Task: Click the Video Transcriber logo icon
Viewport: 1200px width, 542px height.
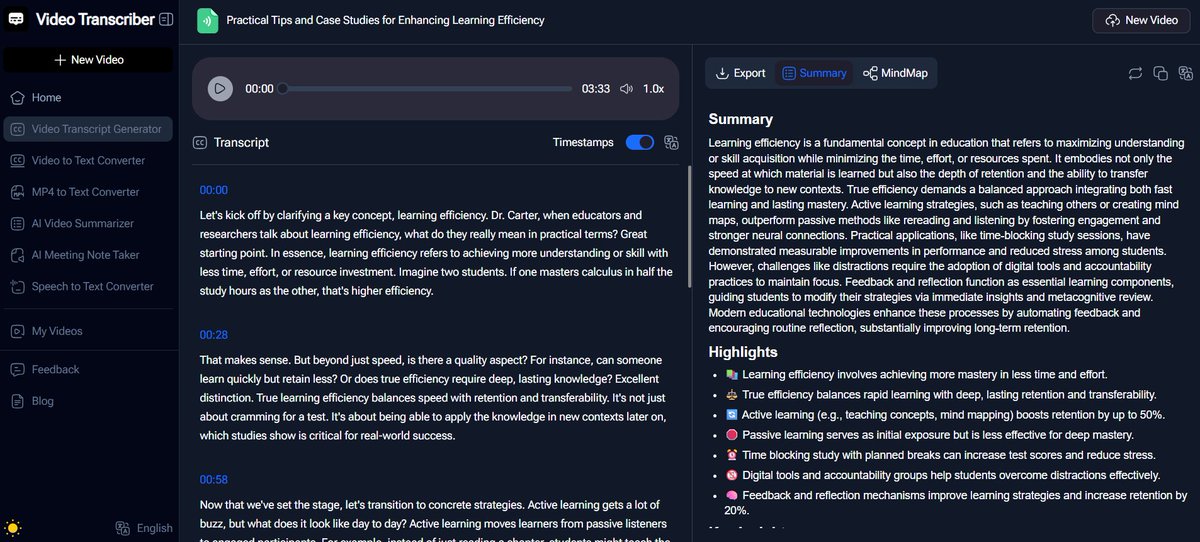Action: [x=17, y=19]
